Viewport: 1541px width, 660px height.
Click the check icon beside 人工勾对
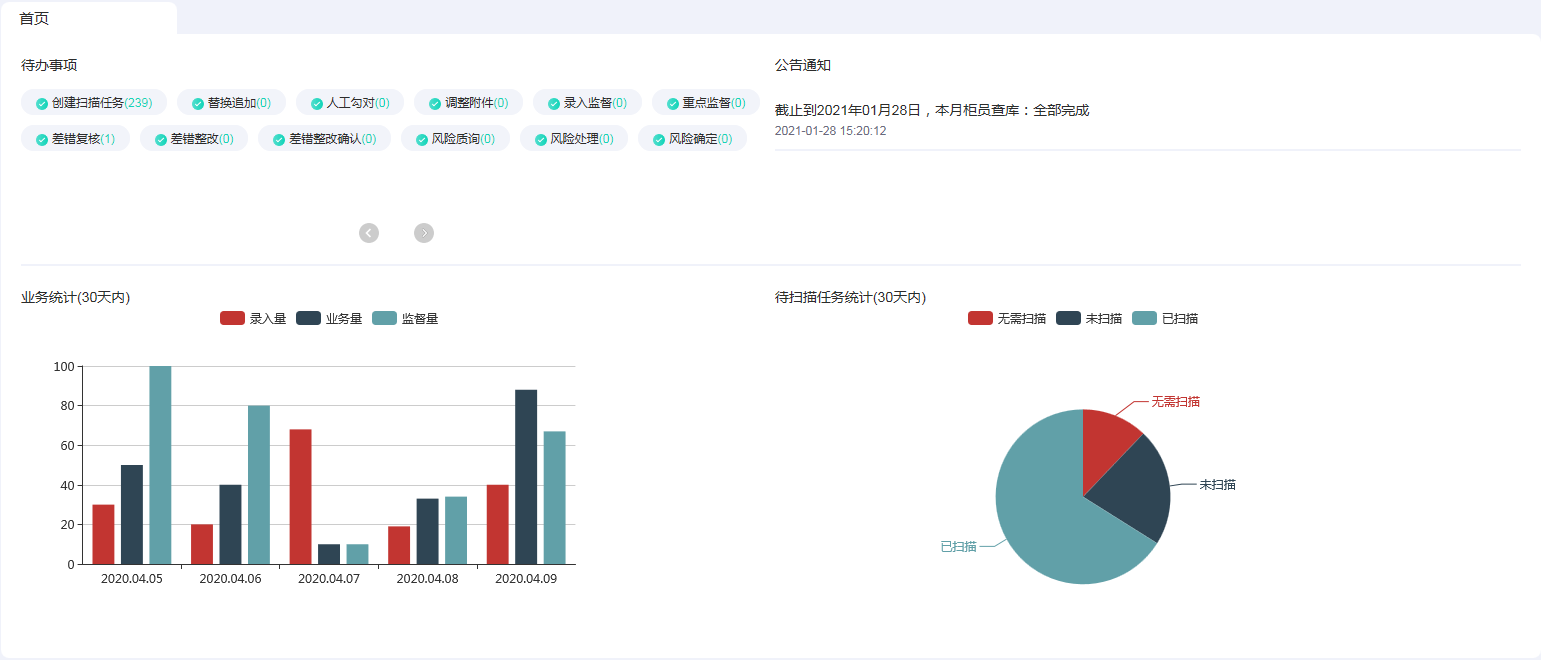pyautogui.click(x=317, y=103)
